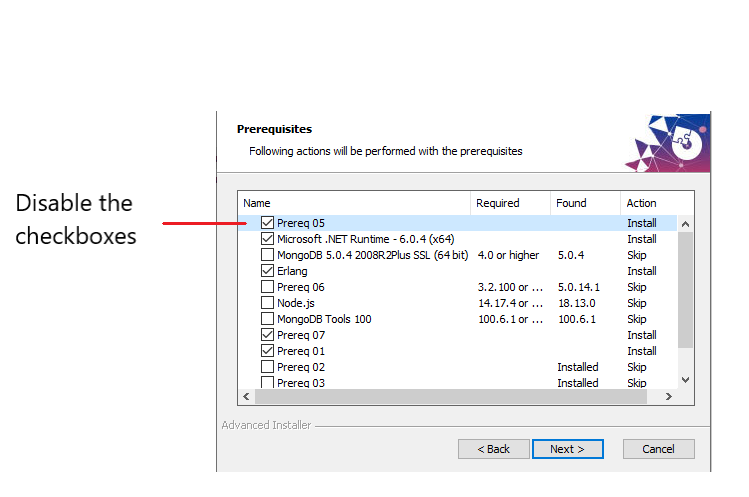Click the Next button

[567, 449]
